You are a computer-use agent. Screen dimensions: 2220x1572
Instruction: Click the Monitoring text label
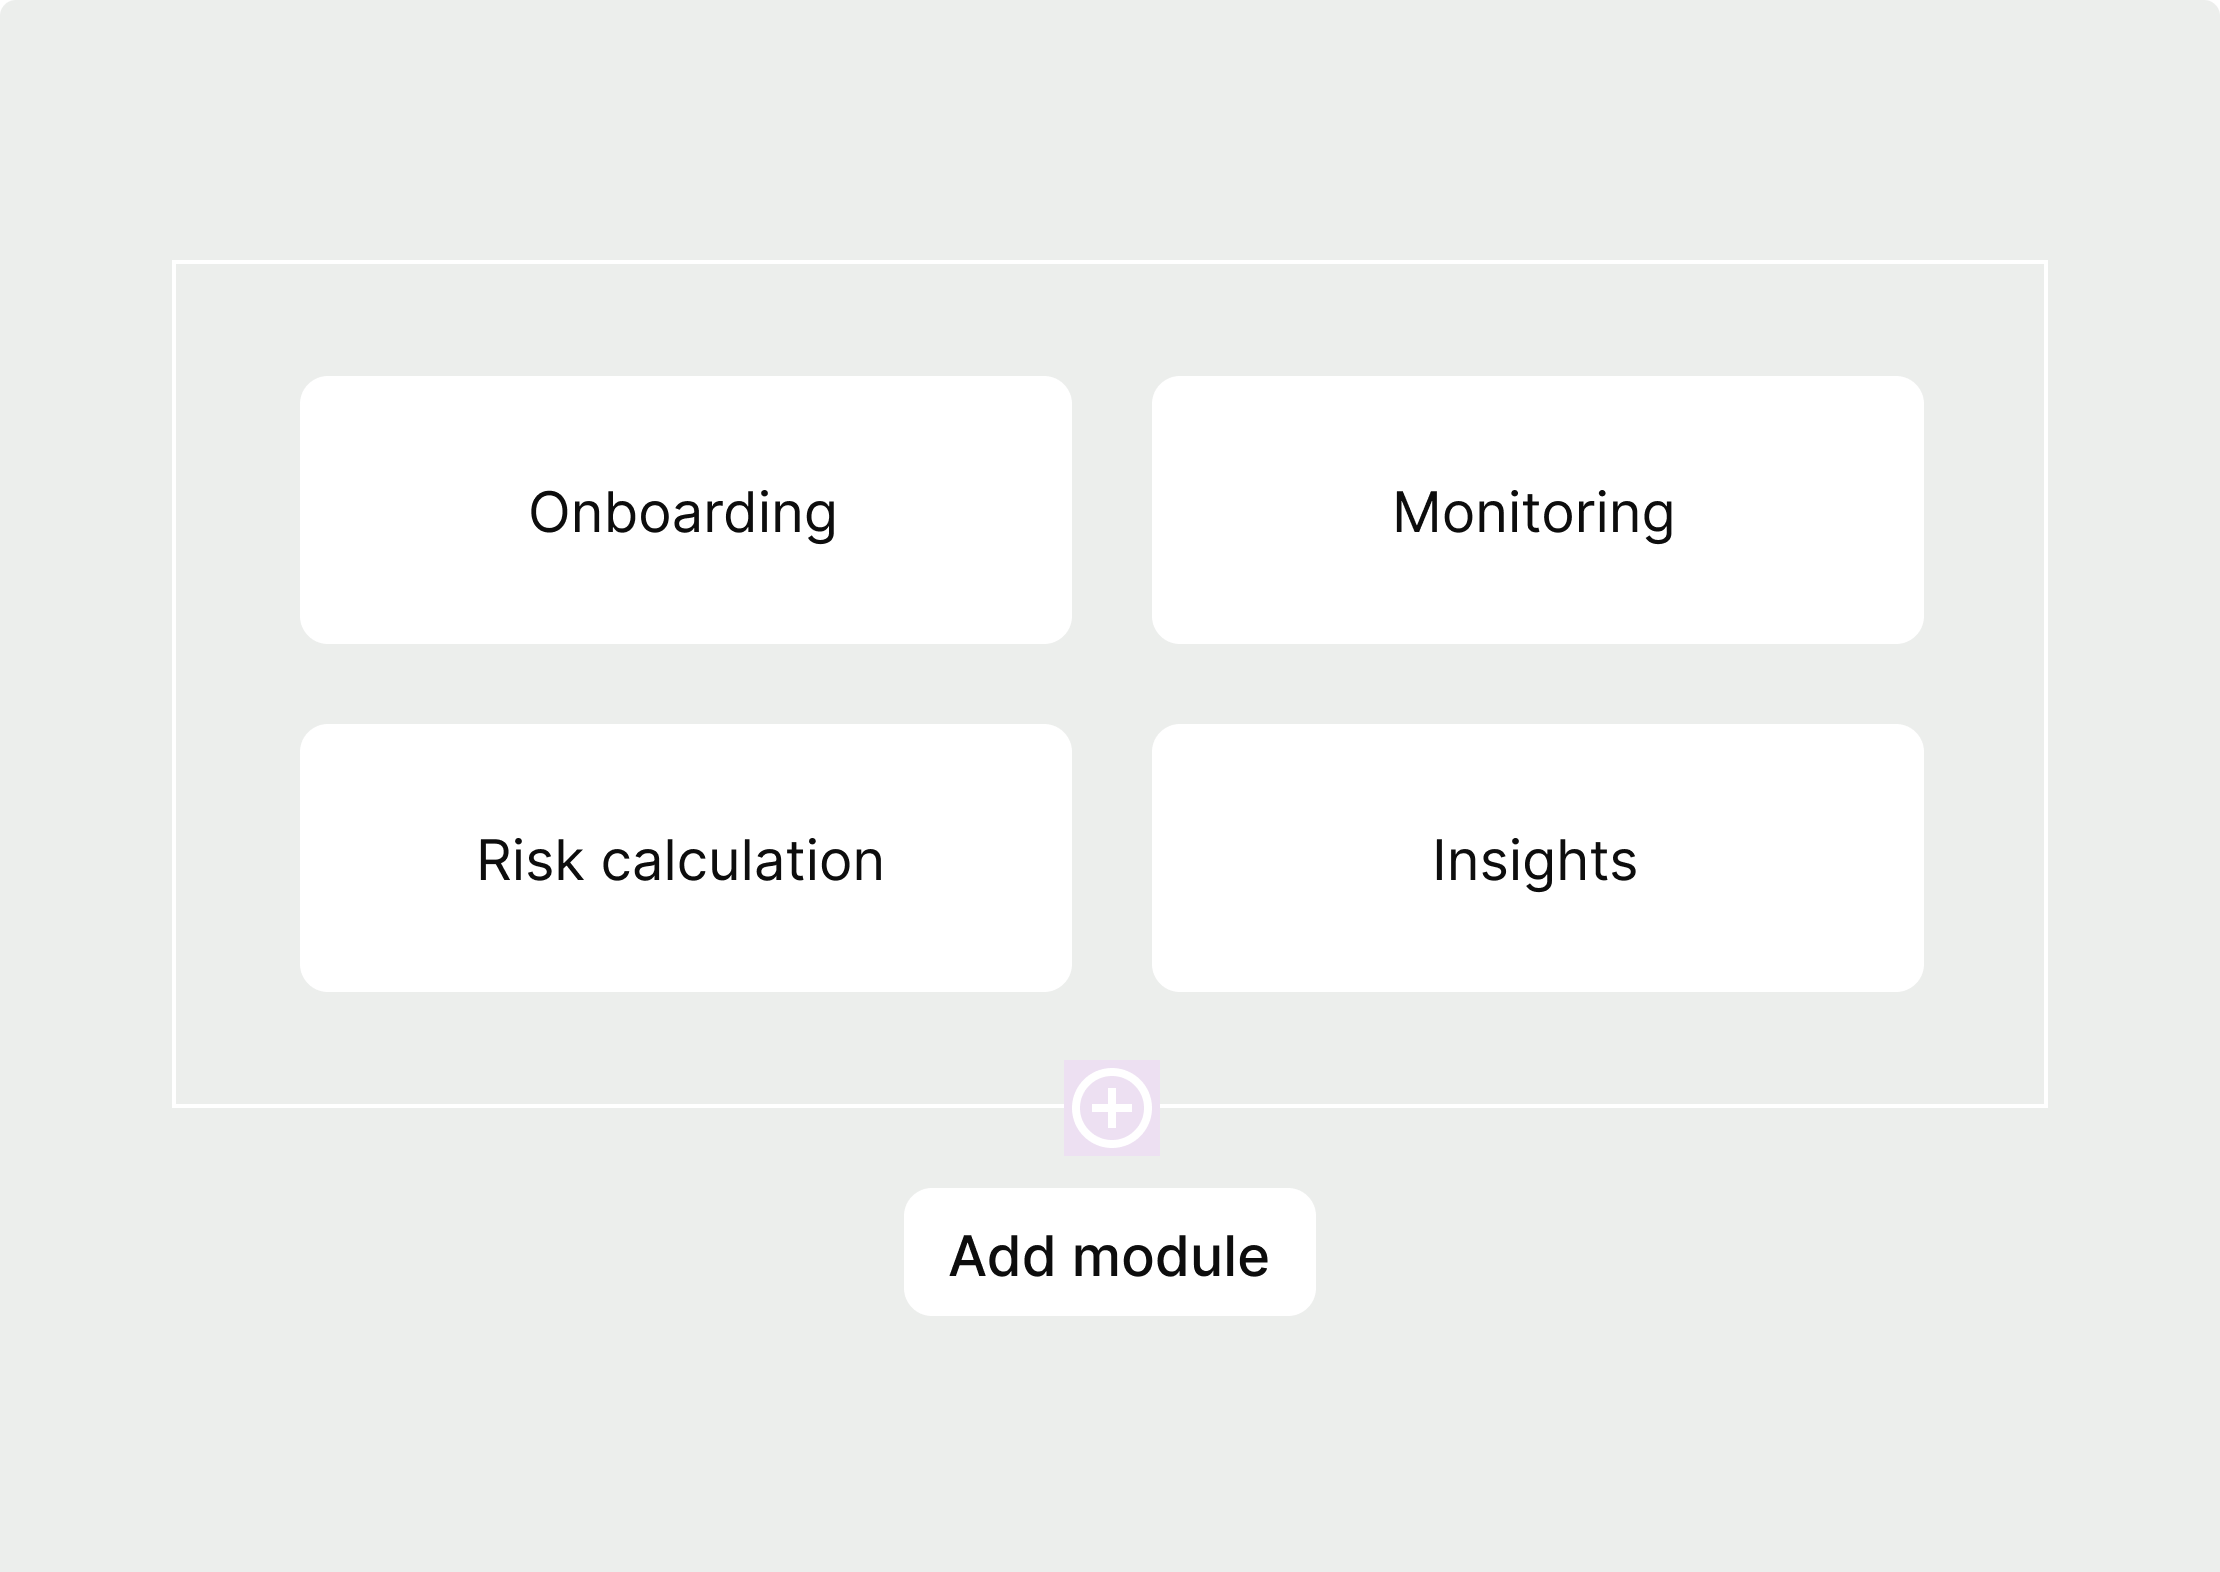1533,514
